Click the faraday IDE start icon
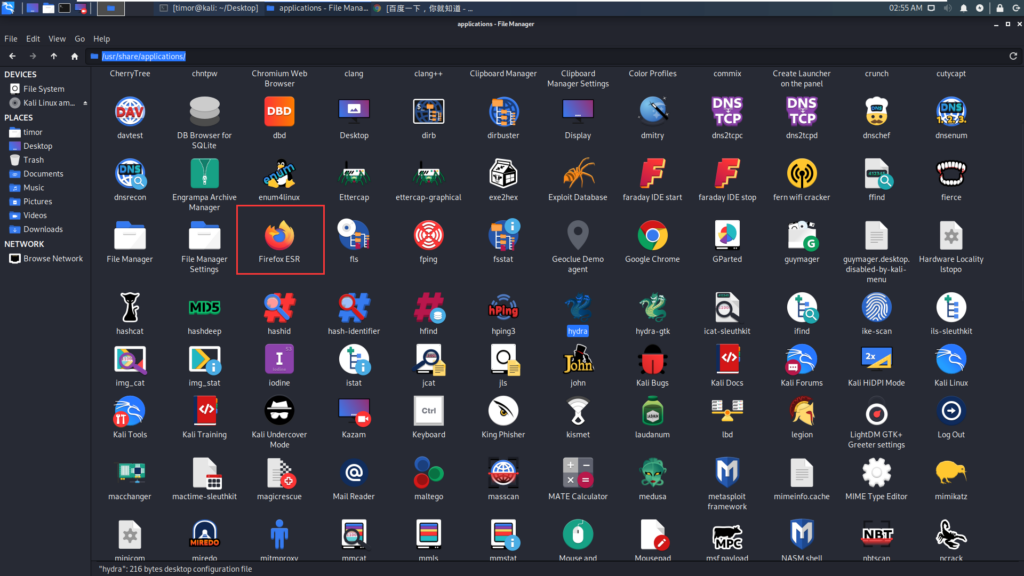 (652, 174)
